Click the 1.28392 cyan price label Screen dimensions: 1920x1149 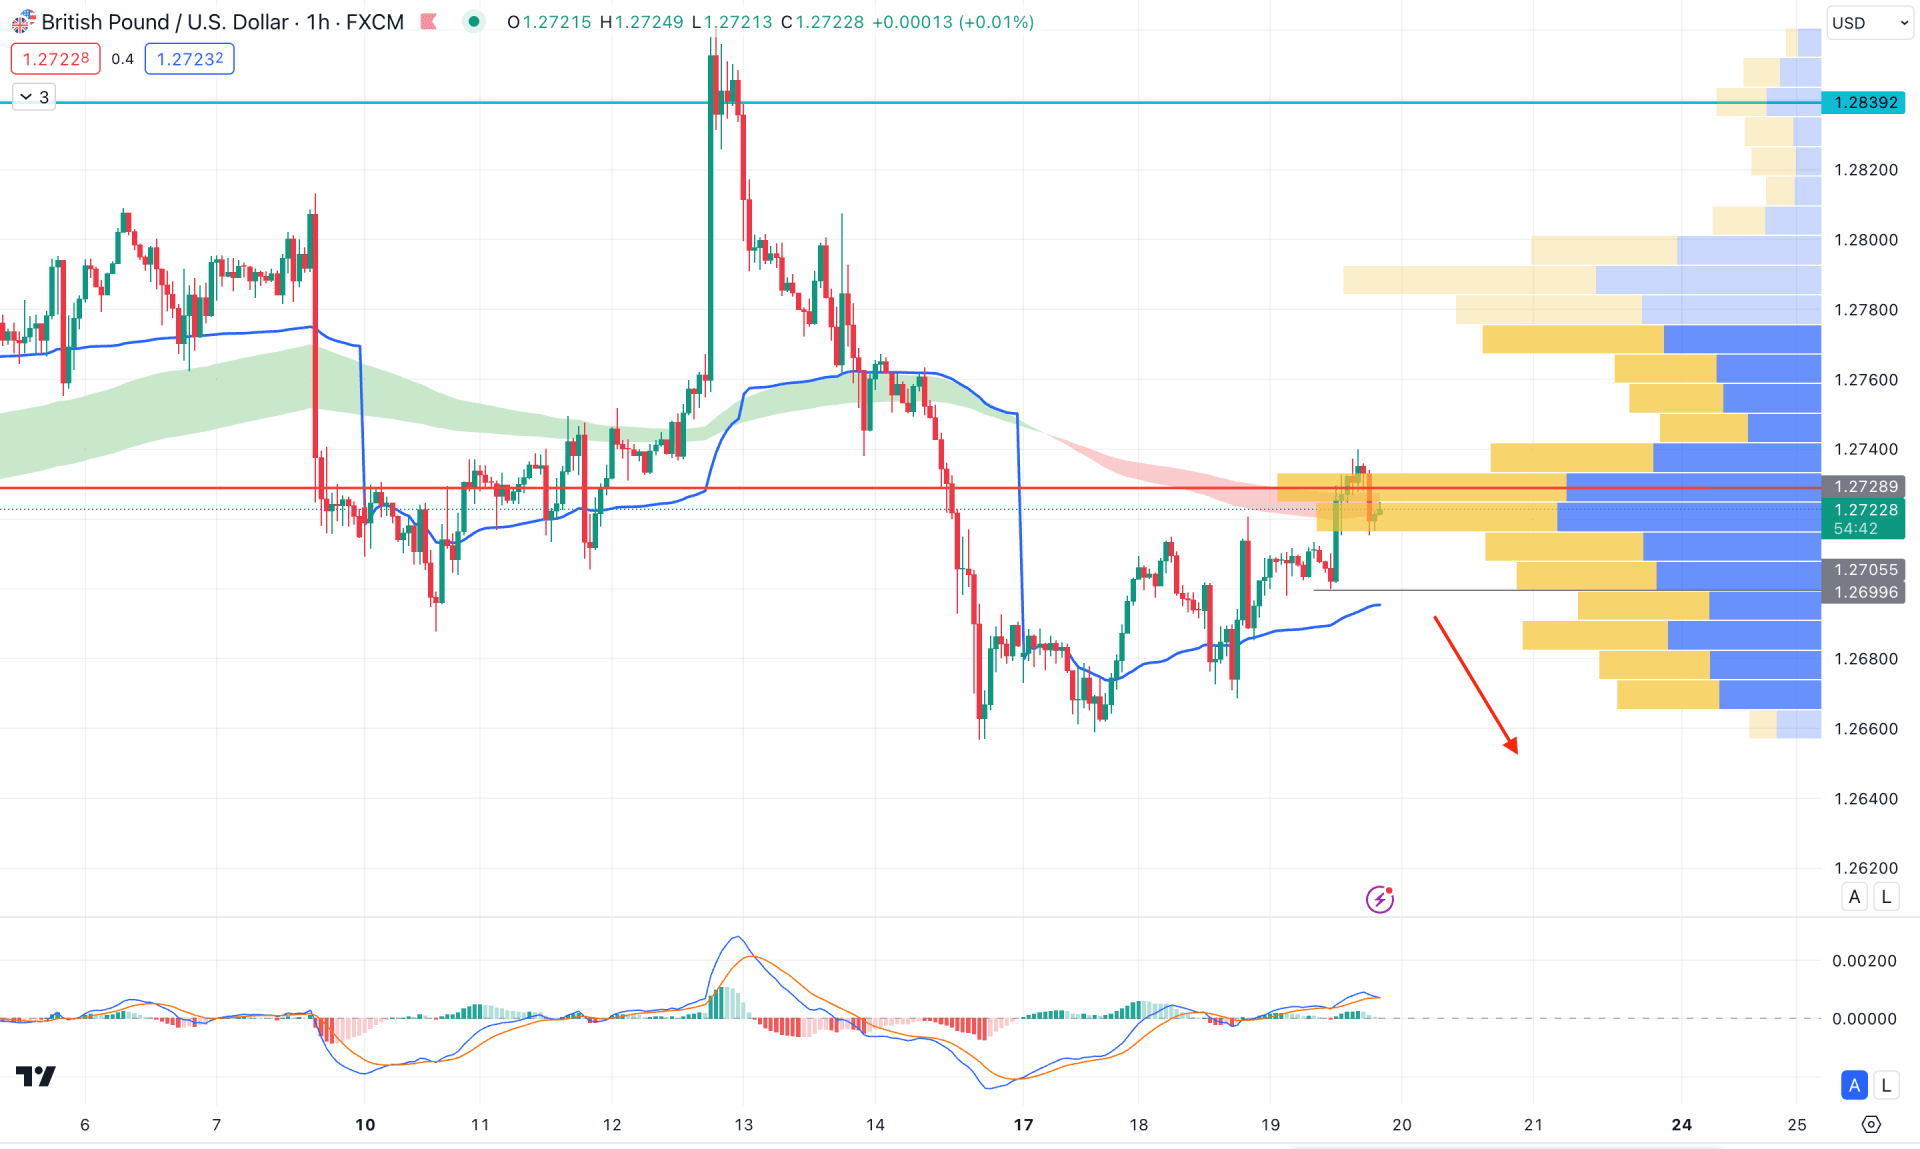[1864, 102]
